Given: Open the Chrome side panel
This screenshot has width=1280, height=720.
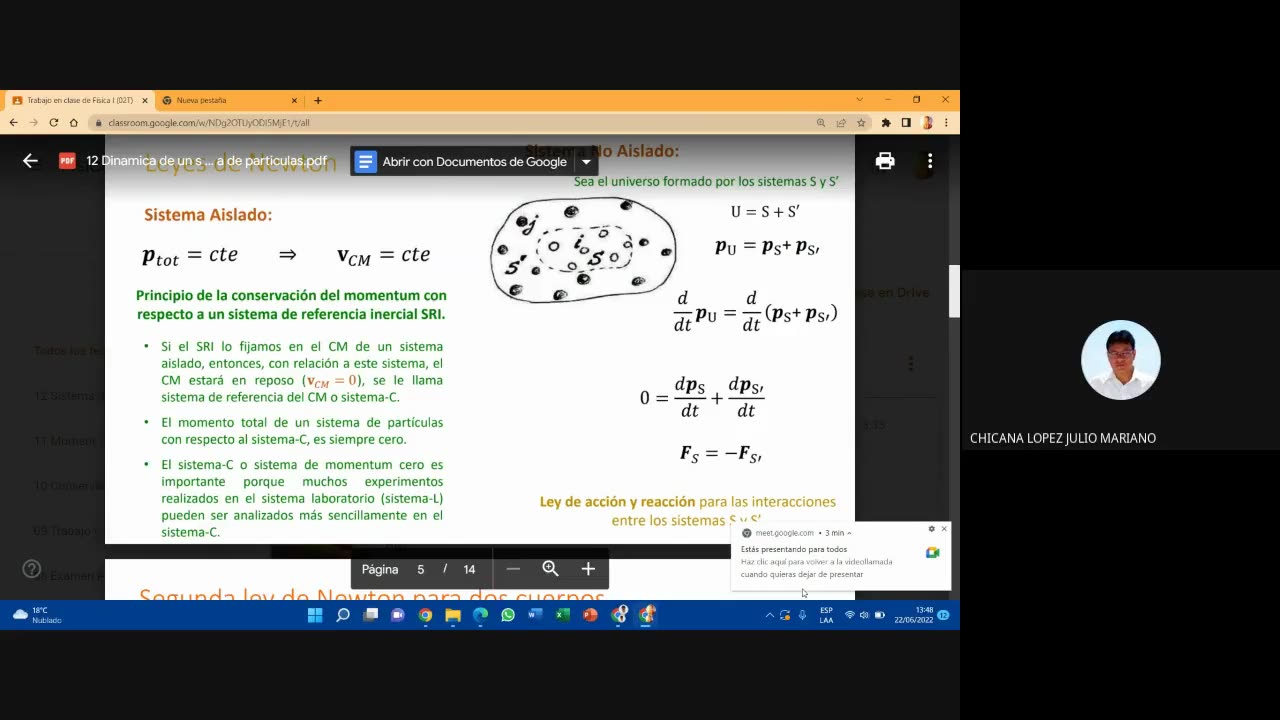Looking at the screenshot, I should tap(906, 123).
